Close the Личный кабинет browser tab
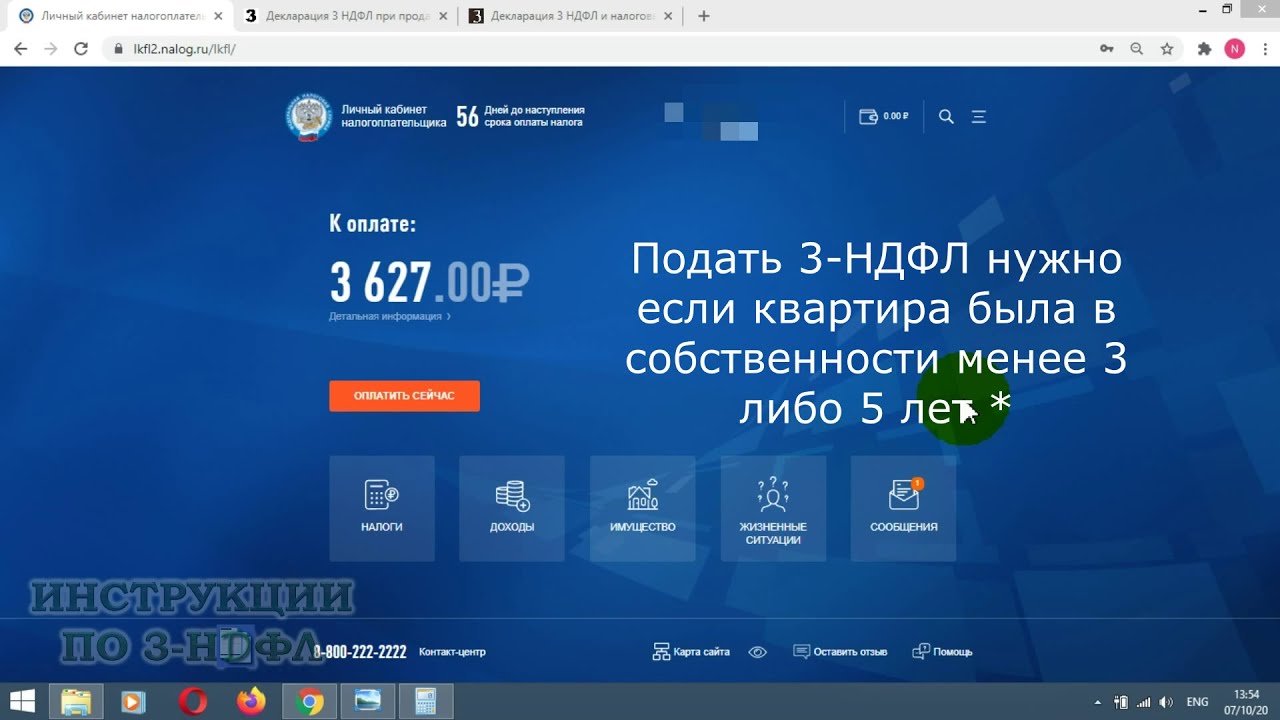 click(x=218, y=16)
